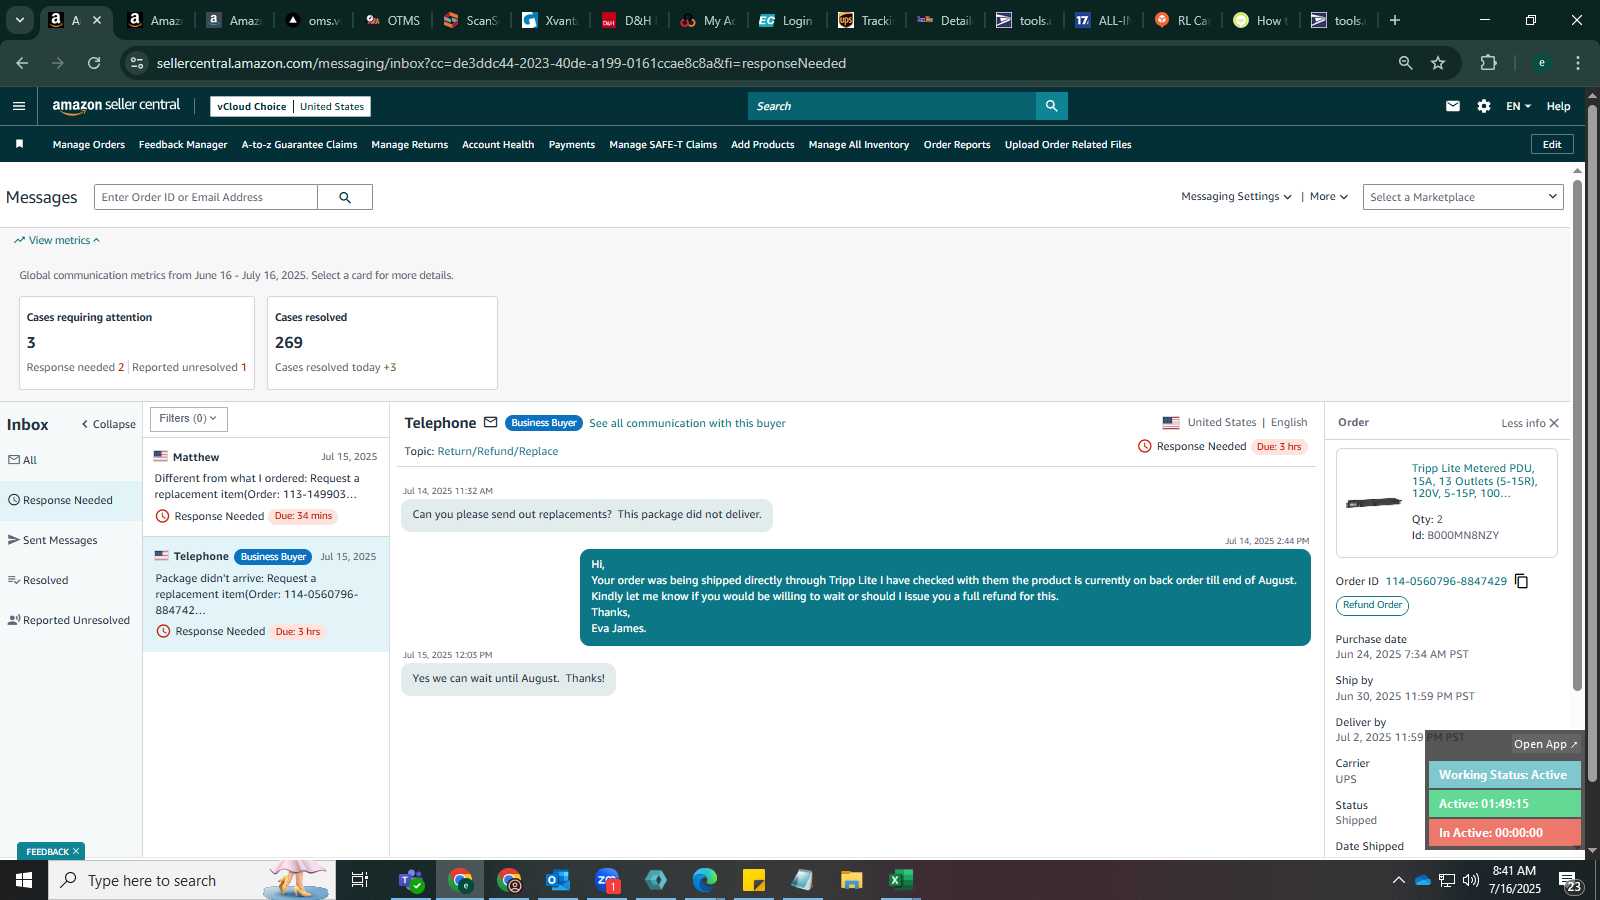1600x900 pixels.
Task: Click the top search magnifier button
Action: 1051,106
